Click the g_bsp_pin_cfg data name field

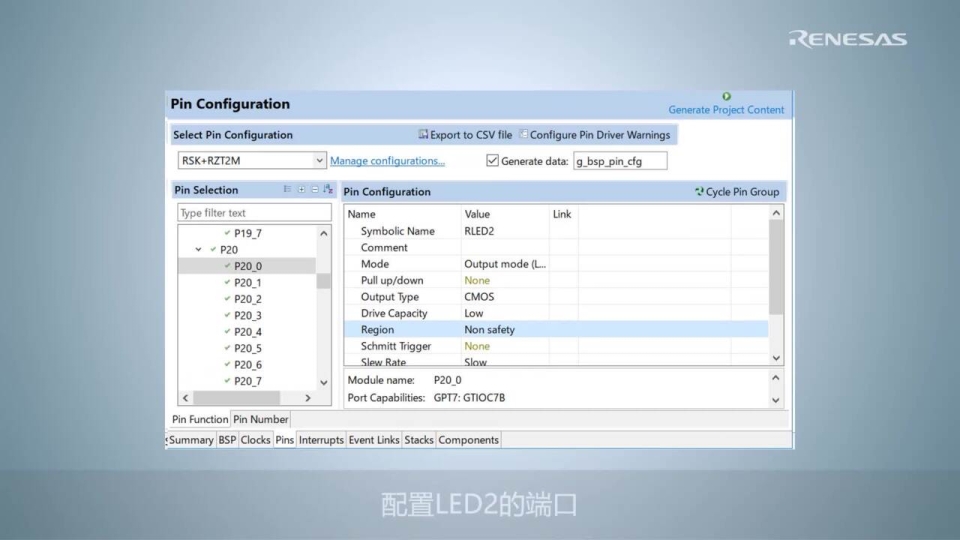point(620,161)
